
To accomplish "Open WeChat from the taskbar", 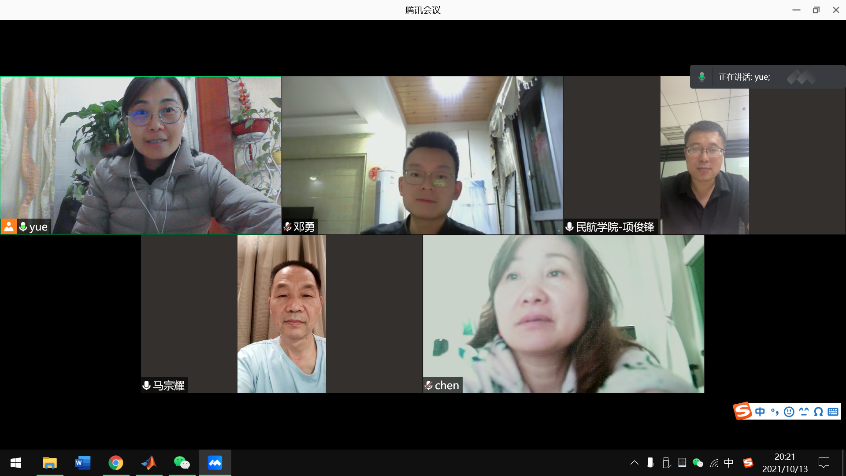I will [181, 463].
